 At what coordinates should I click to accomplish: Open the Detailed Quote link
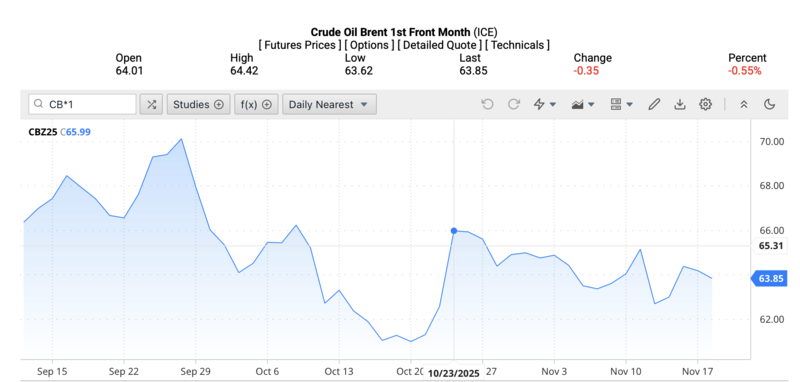pyautogui.click(x=439, y=45)
